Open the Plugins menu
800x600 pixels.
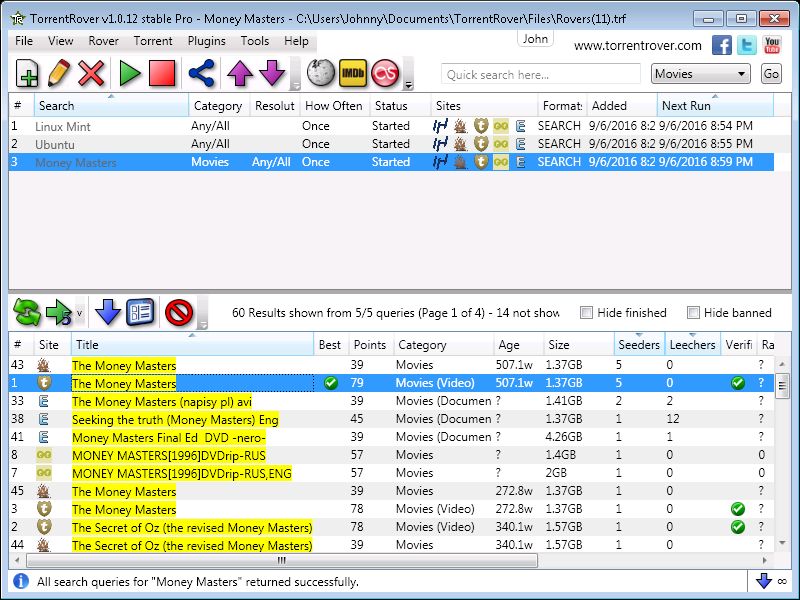(x=207, y=41)
